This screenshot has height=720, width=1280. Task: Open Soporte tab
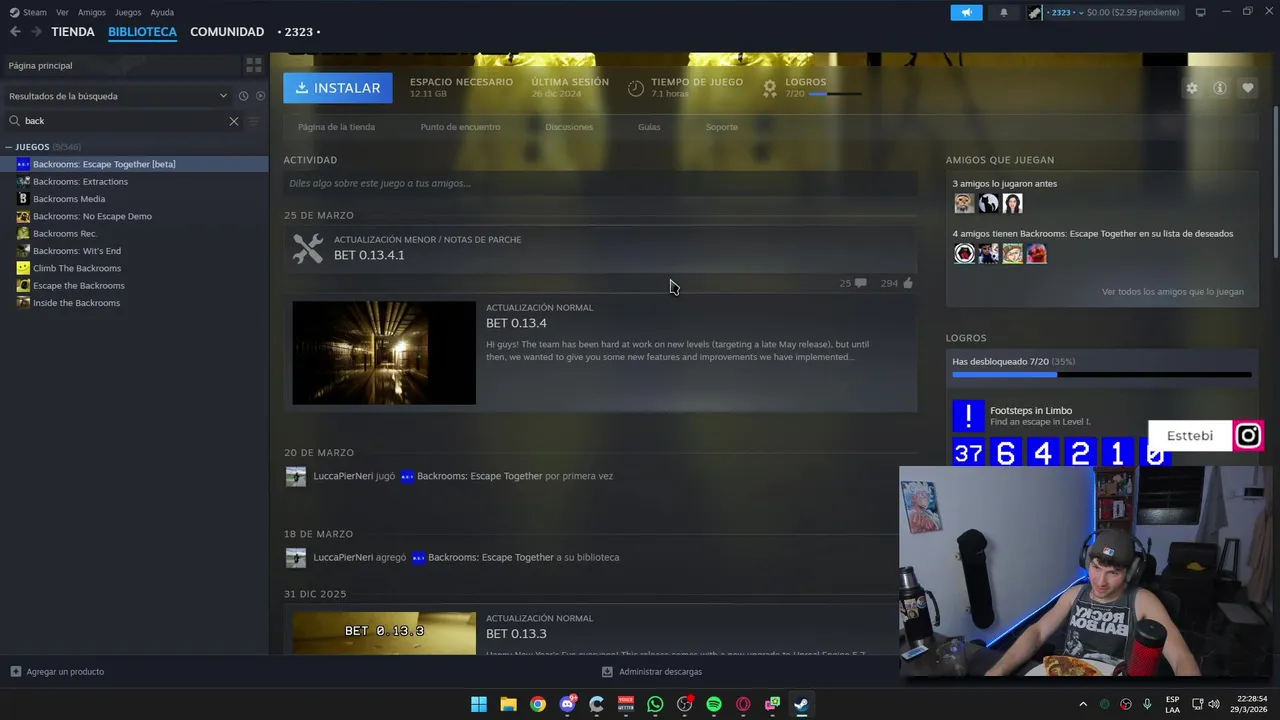tap(722, 127)
